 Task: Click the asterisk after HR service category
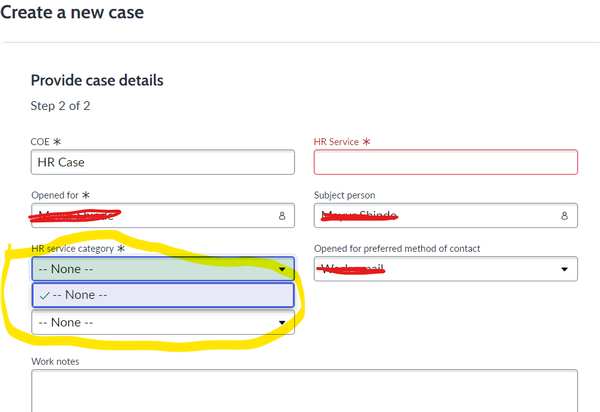[121, 249]
